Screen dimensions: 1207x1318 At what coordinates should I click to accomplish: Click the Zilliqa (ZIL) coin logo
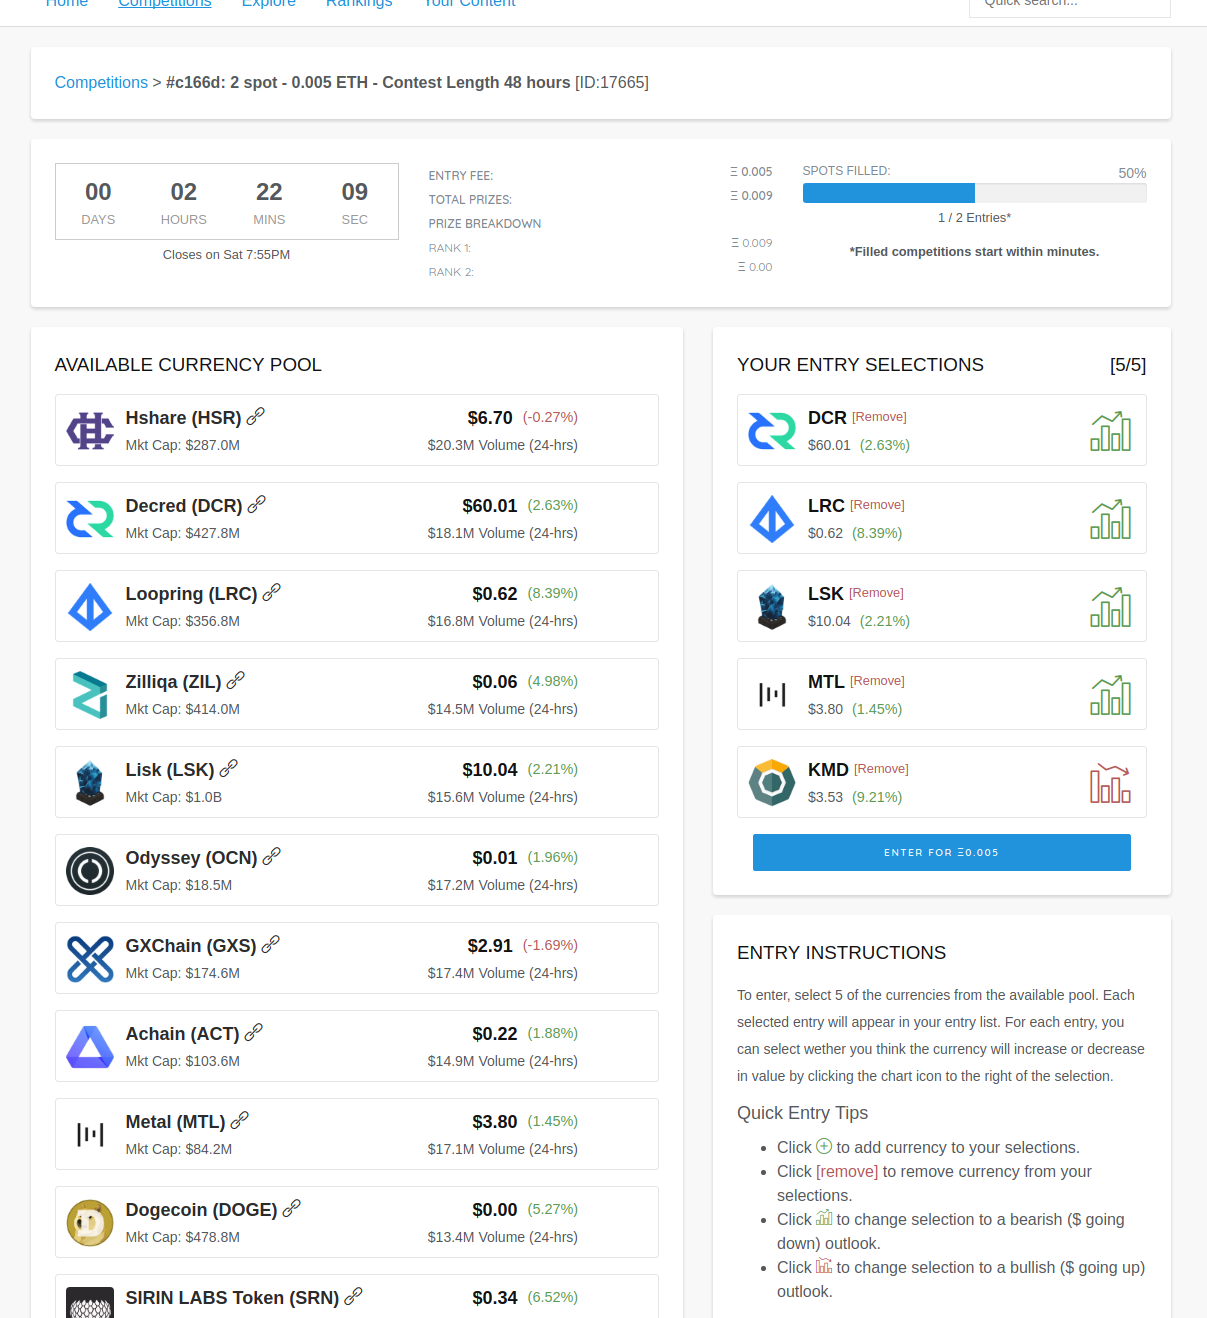(x=90, y=694)
